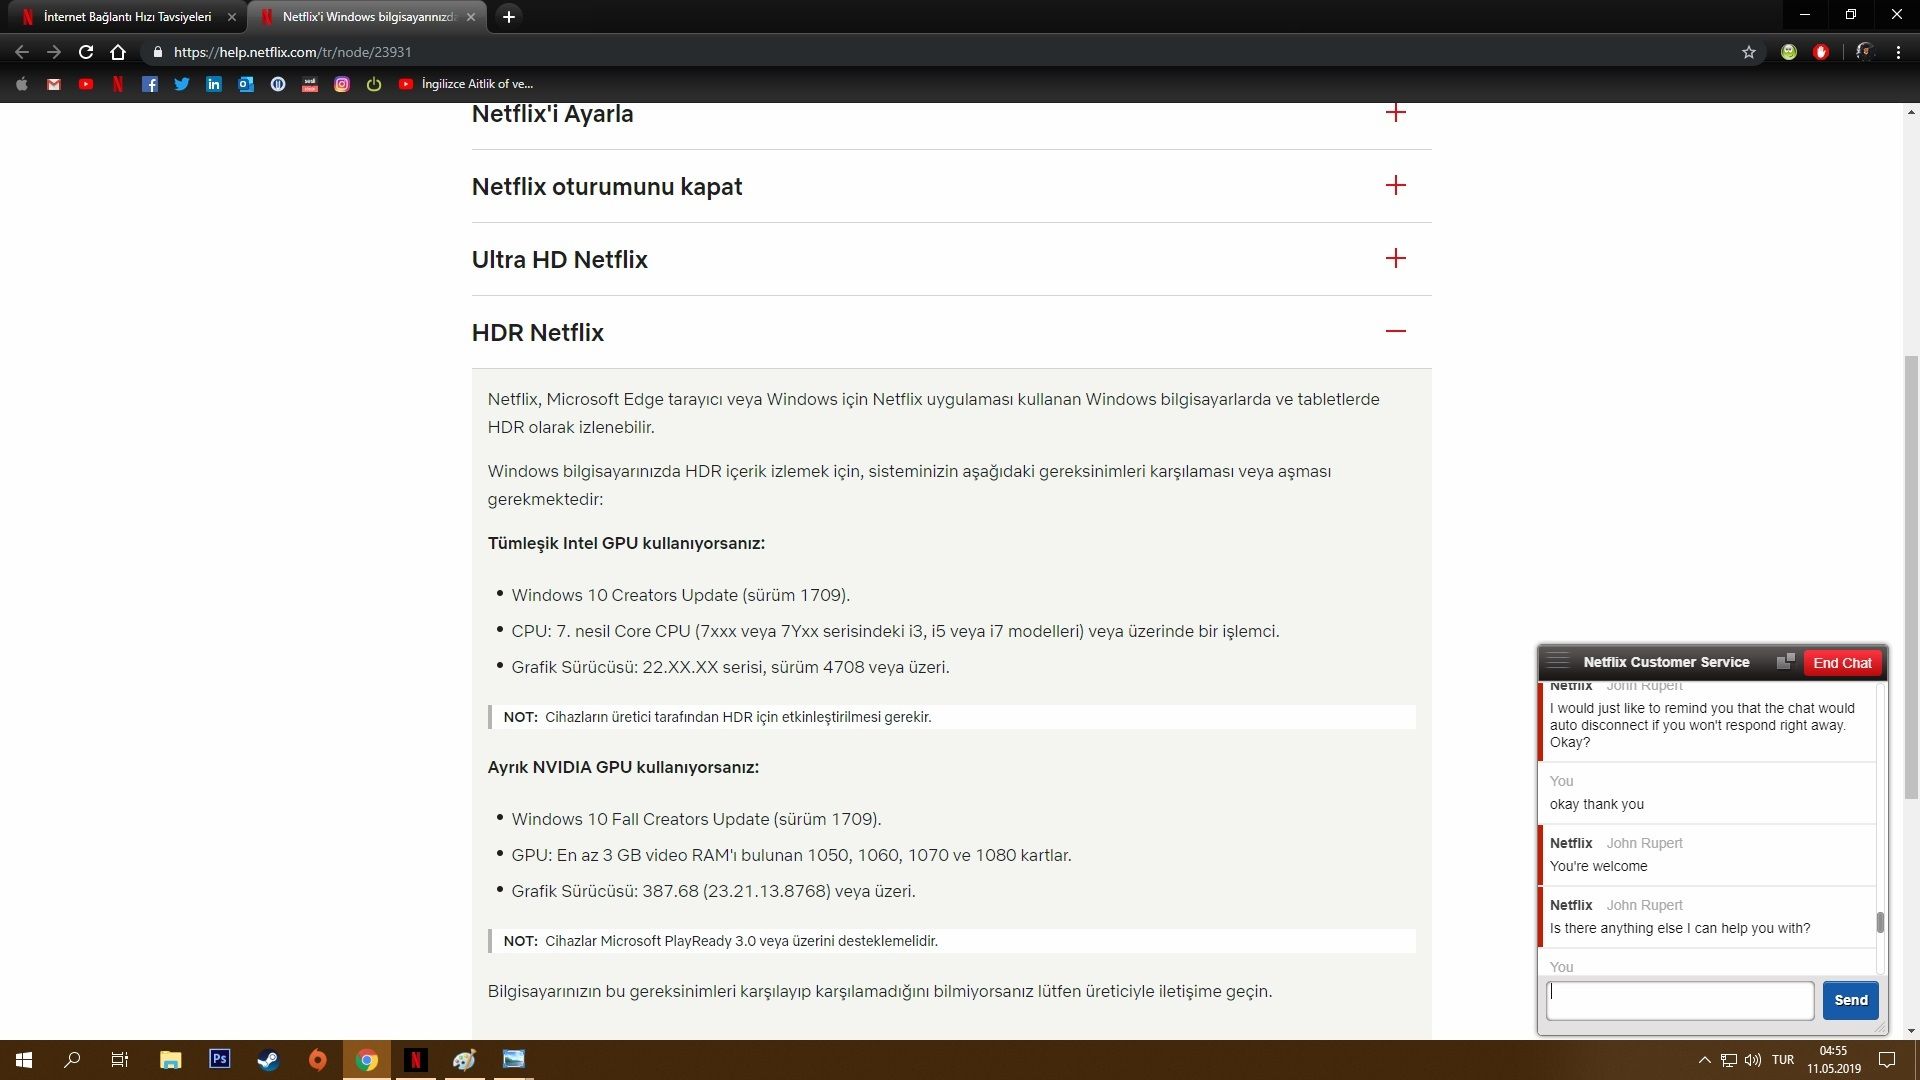
Task: Open the Instagram bookmark icon
Action: click(x=342, y=84)
